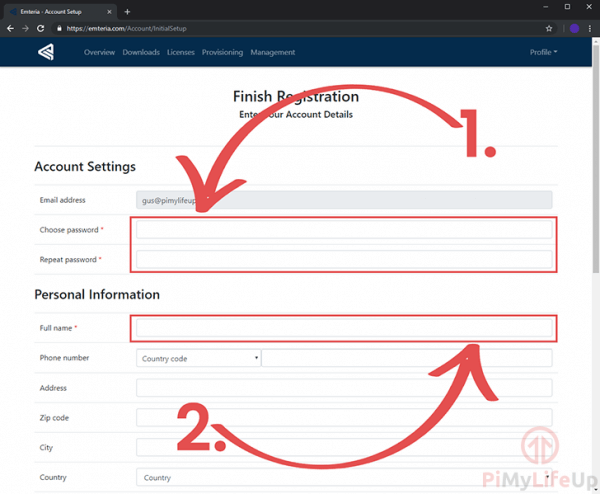Reload the page with refresh icon

pos(42,28)
